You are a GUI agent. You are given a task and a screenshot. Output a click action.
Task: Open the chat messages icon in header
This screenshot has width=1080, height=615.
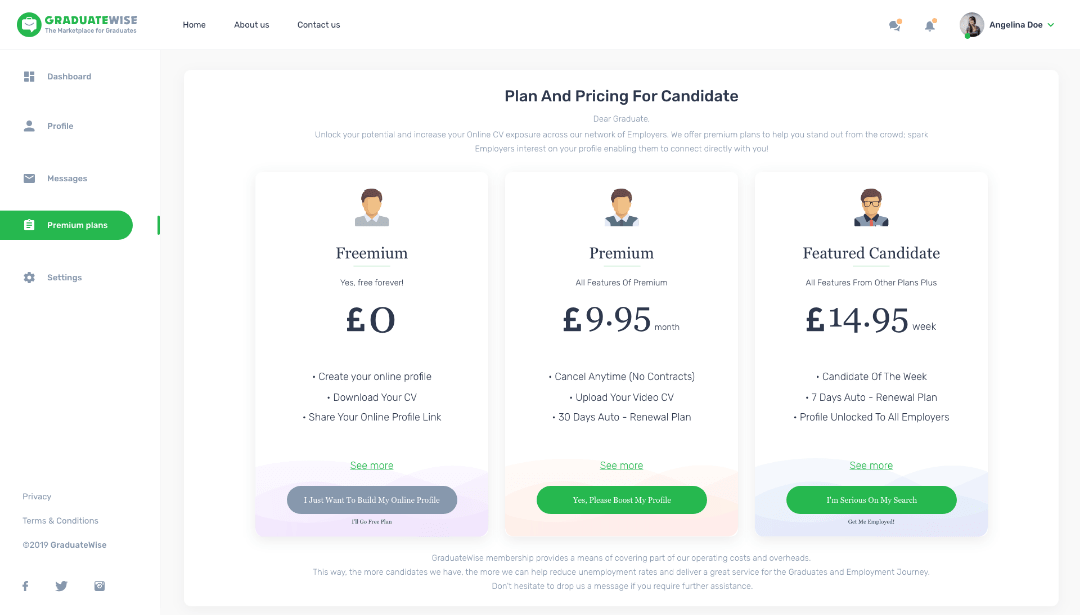pos(895,25)
